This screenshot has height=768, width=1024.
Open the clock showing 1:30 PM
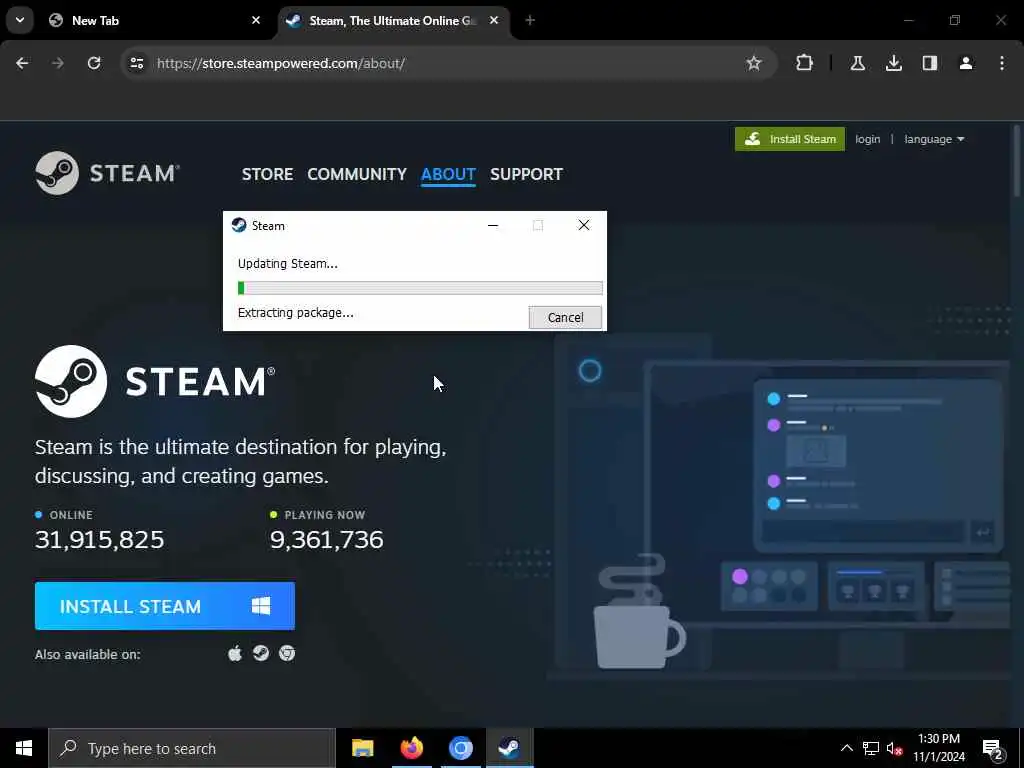click(938, 748)
